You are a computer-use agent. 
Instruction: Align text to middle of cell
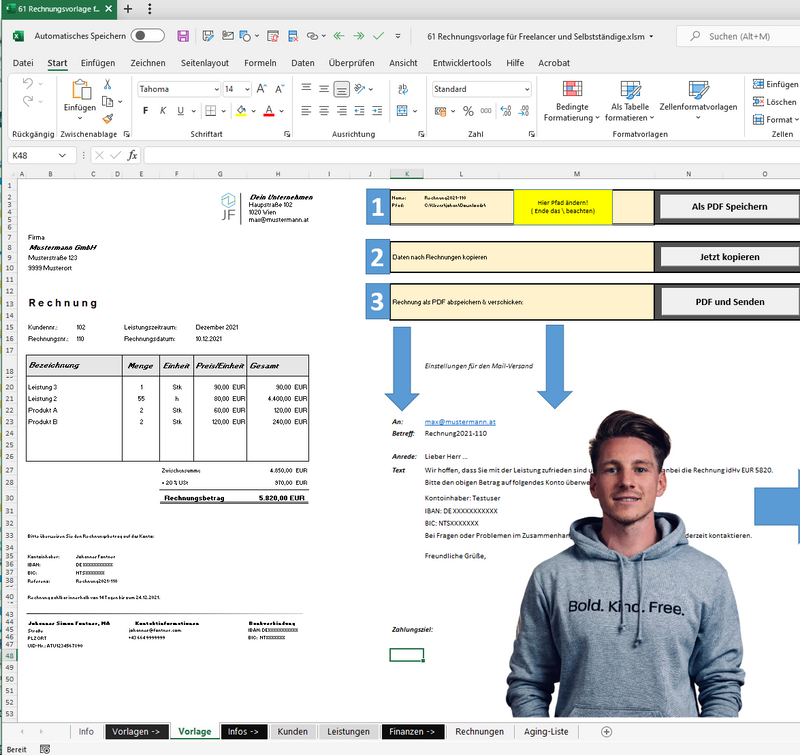(x=323, y=88)
